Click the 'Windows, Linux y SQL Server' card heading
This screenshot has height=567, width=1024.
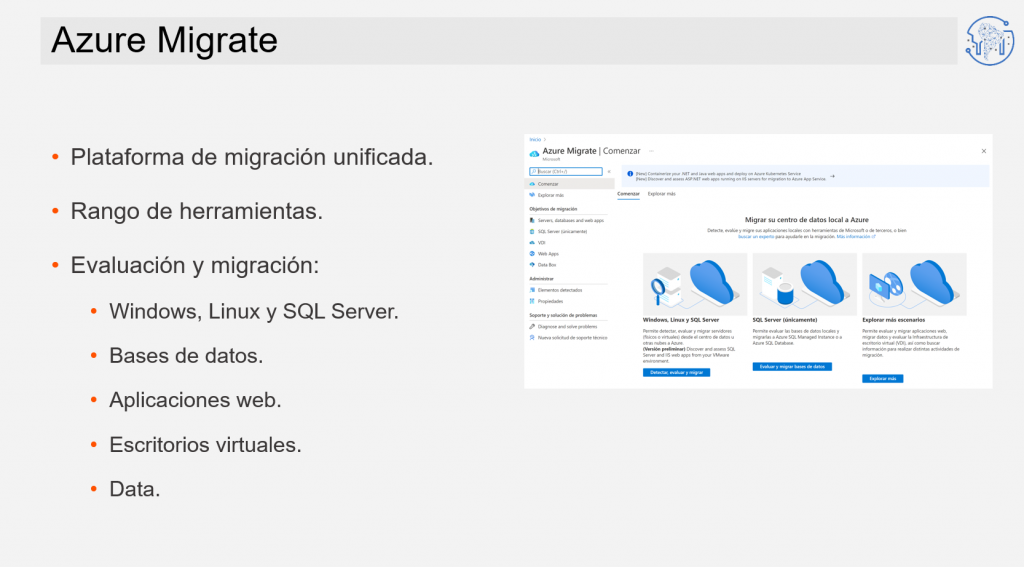[x=680, y=320]
